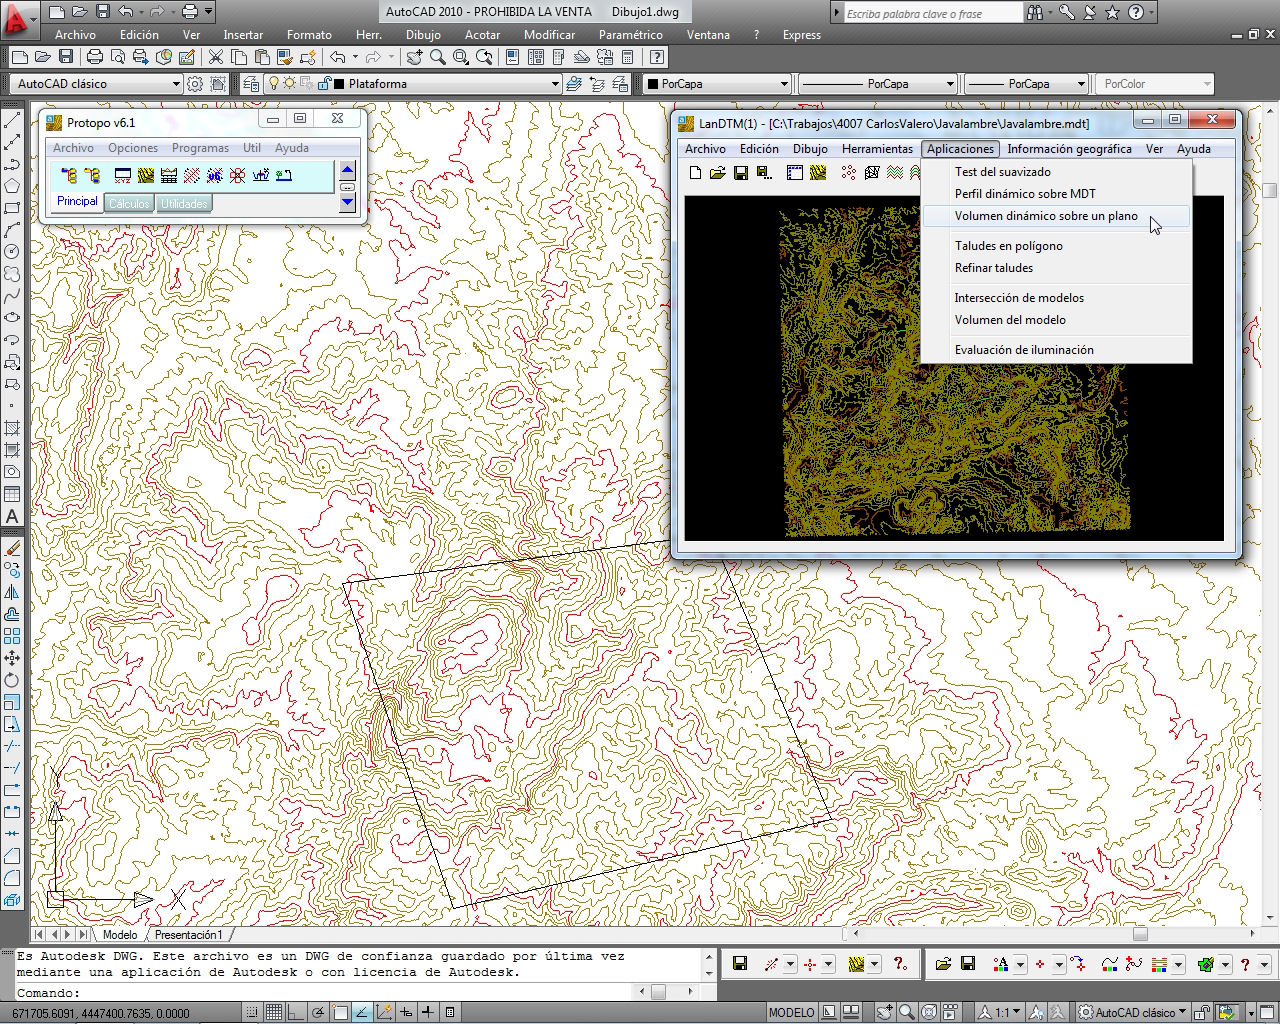Select 'Evaluación de iluminación' entry

[1024, 350]
